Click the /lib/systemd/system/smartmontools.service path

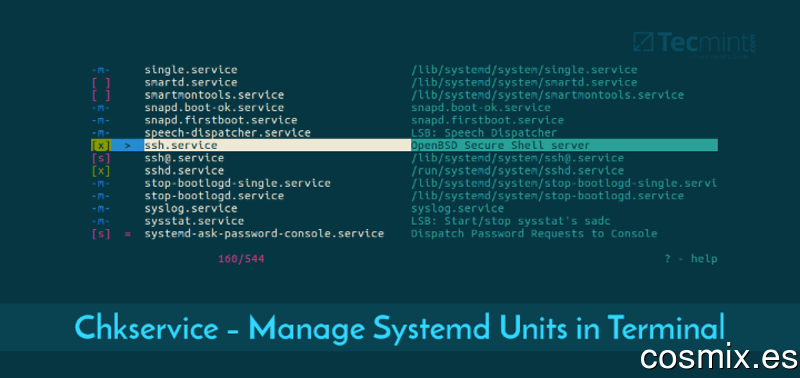[x=547, y=95]
